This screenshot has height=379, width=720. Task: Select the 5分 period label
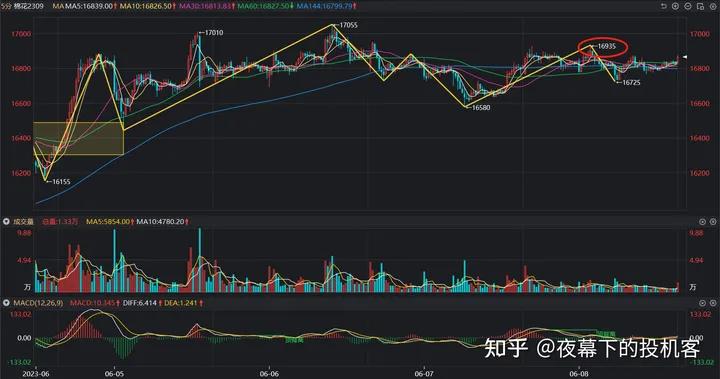point(6,6)
